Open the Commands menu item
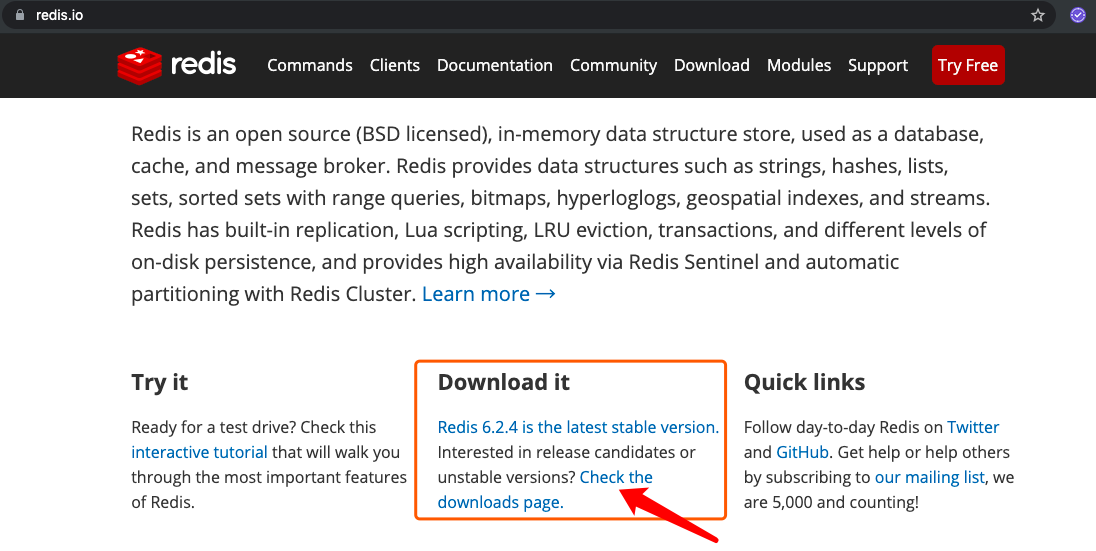 pos(310,65)
